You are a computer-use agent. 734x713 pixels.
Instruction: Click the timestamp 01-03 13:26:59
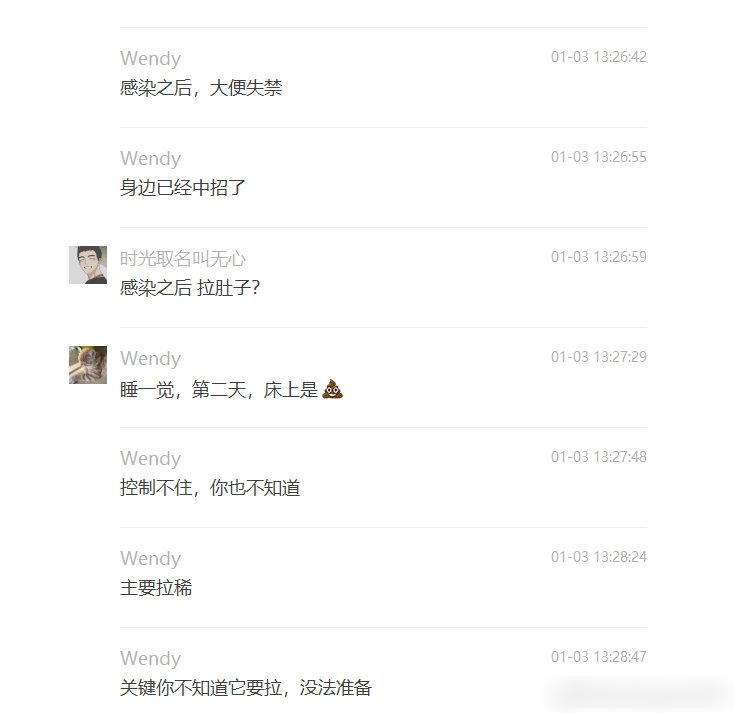click(599, 257)
